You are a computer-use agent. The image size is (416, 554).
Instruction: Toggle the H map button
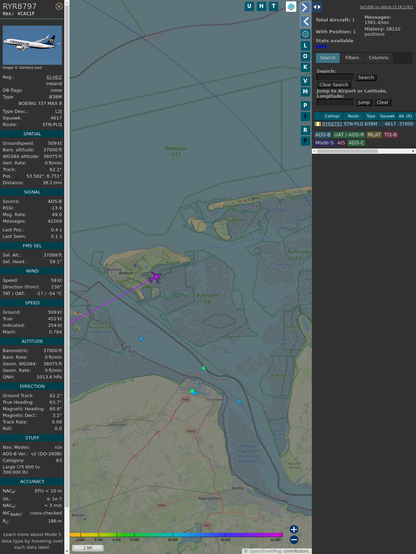[261, 6]
